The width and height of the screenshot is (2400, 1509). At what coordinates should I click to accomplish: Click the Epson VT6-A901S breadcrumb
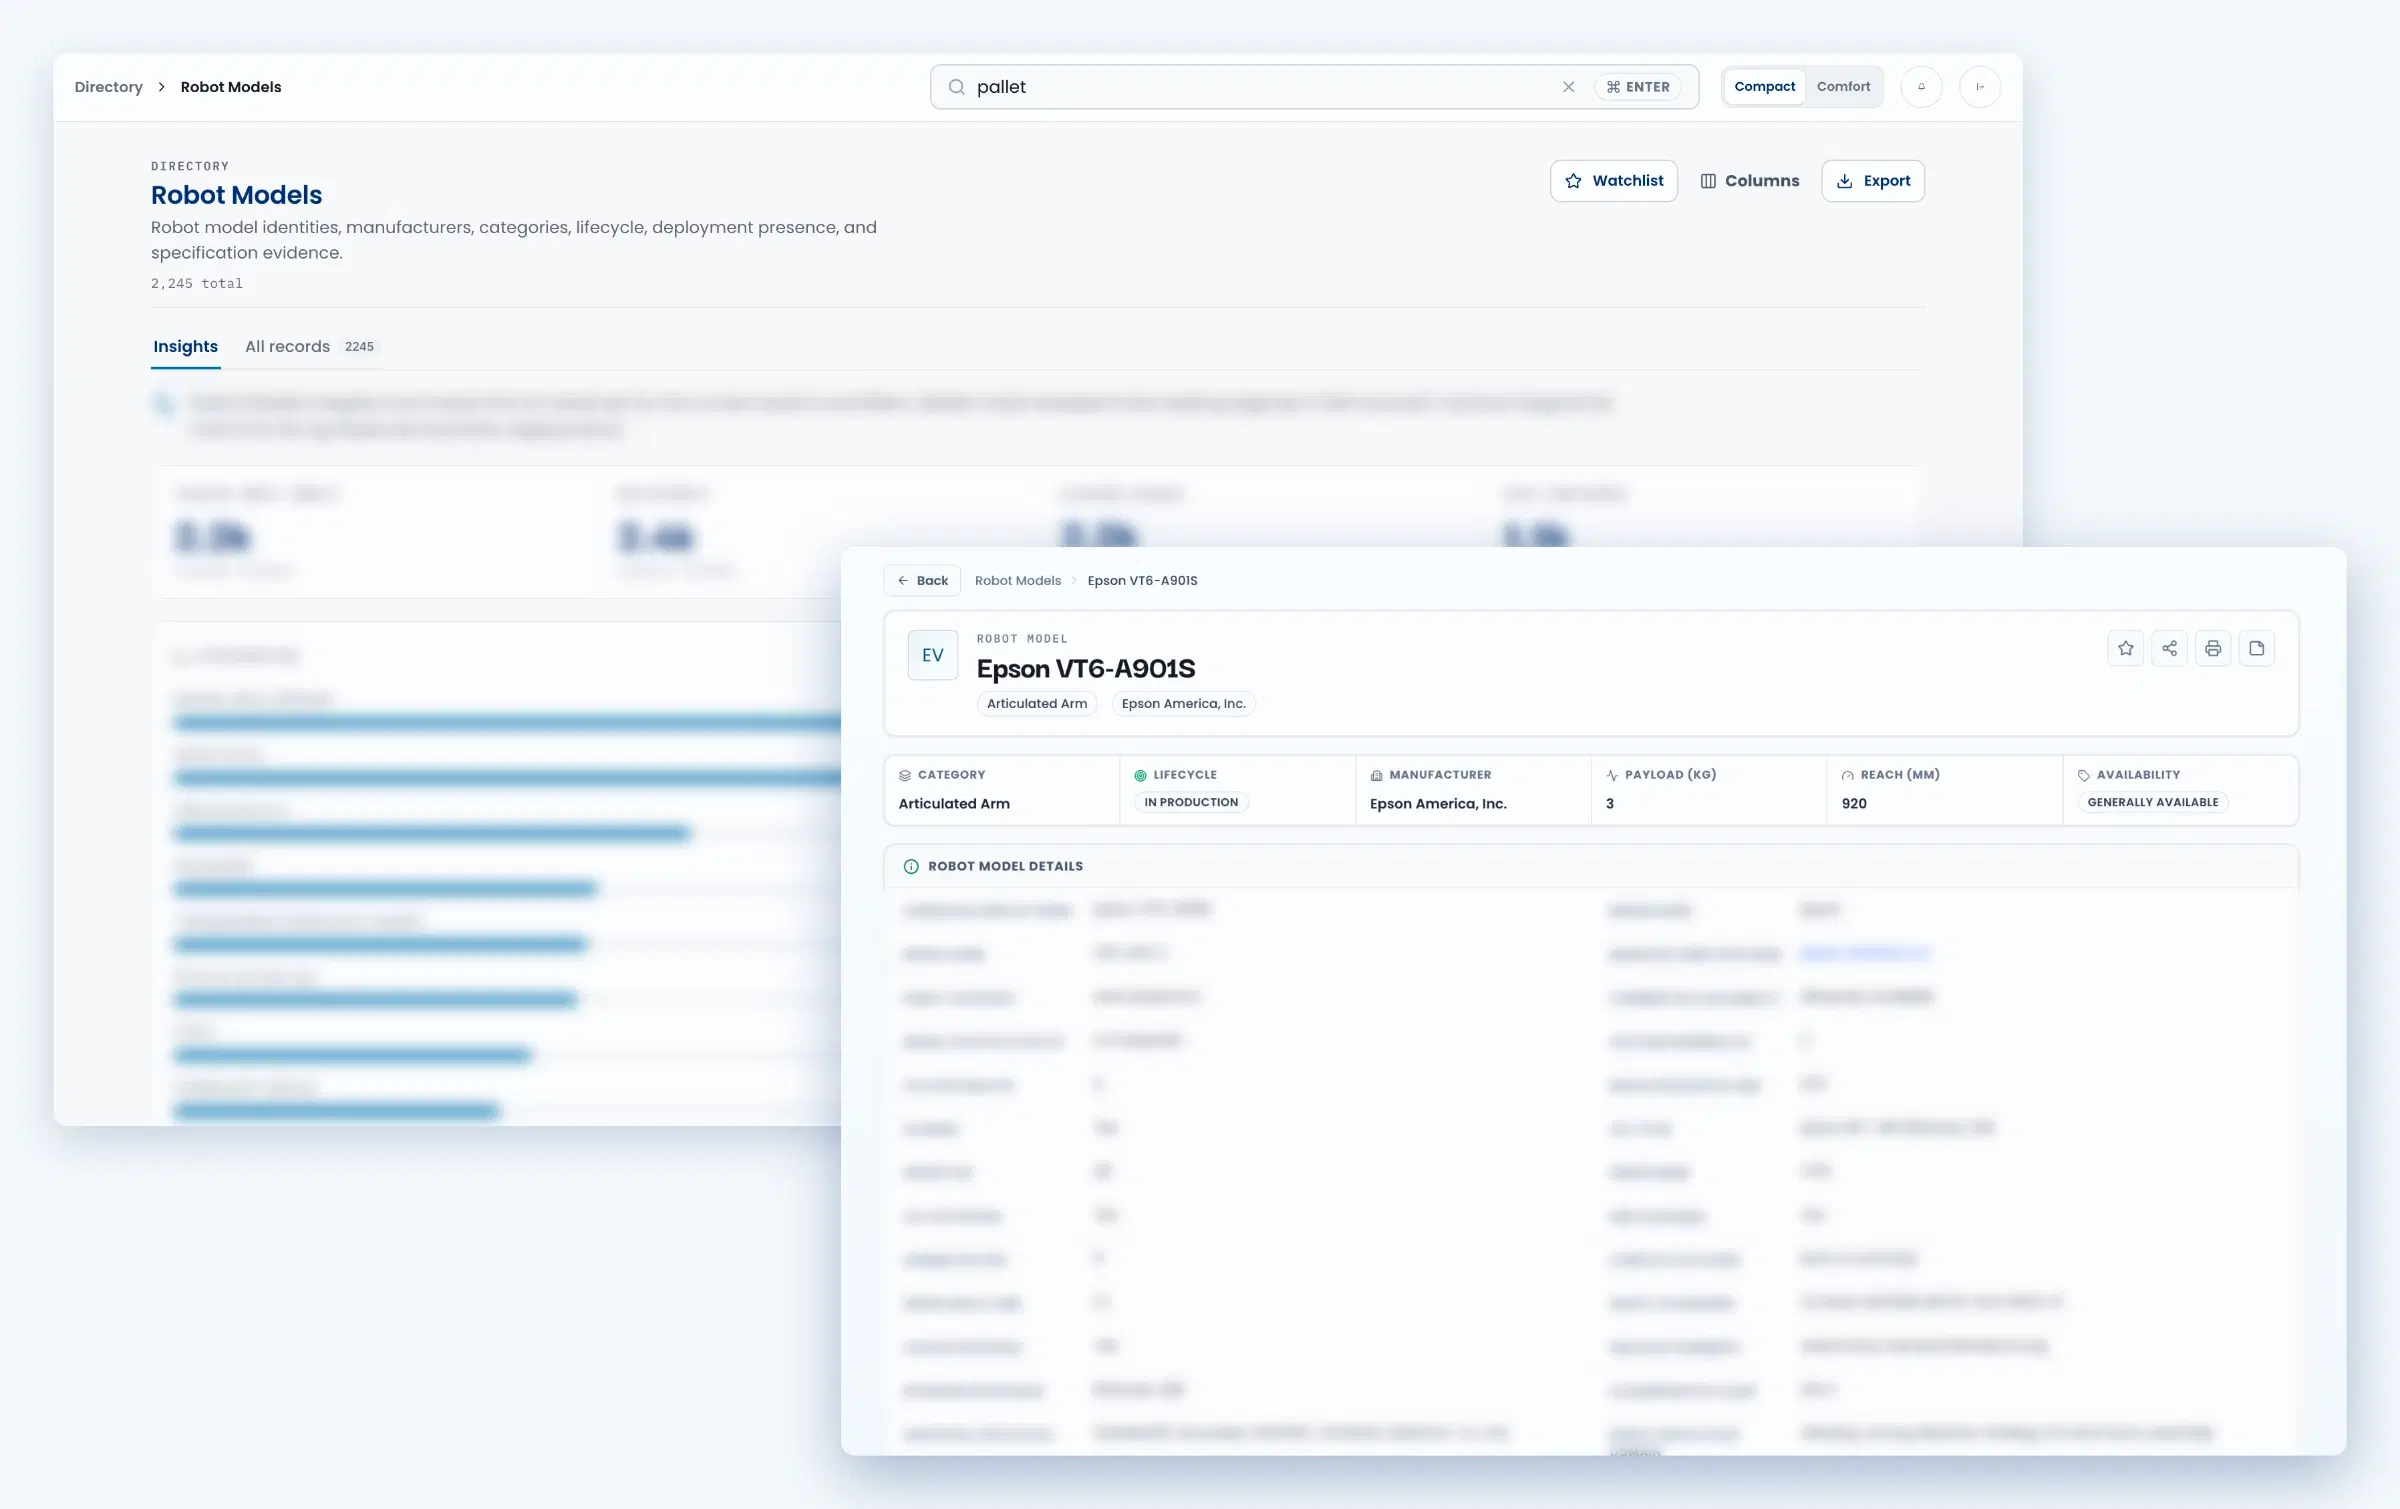click(1142, 580)
